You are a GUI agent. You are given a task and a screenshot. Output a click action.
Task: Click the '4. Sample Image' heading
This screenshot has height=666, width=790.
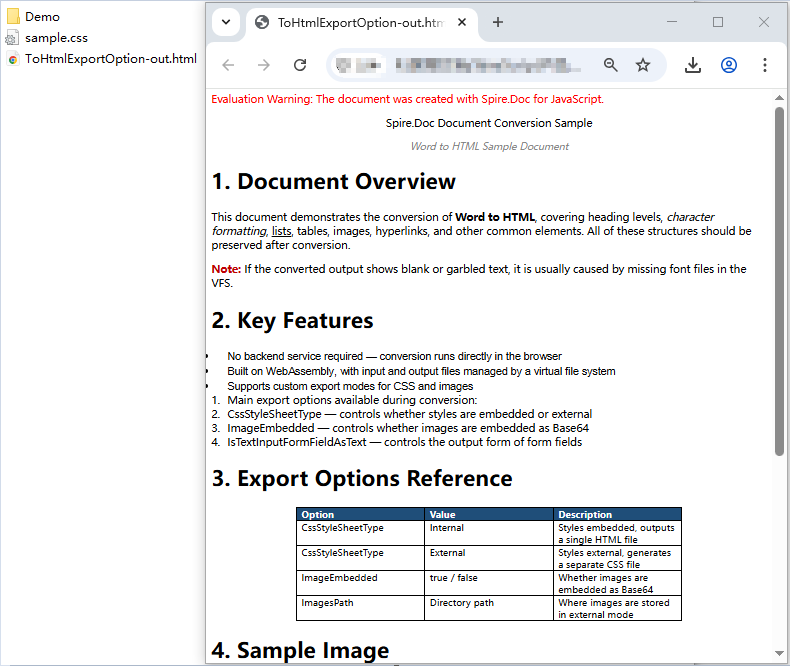point(300,650)
